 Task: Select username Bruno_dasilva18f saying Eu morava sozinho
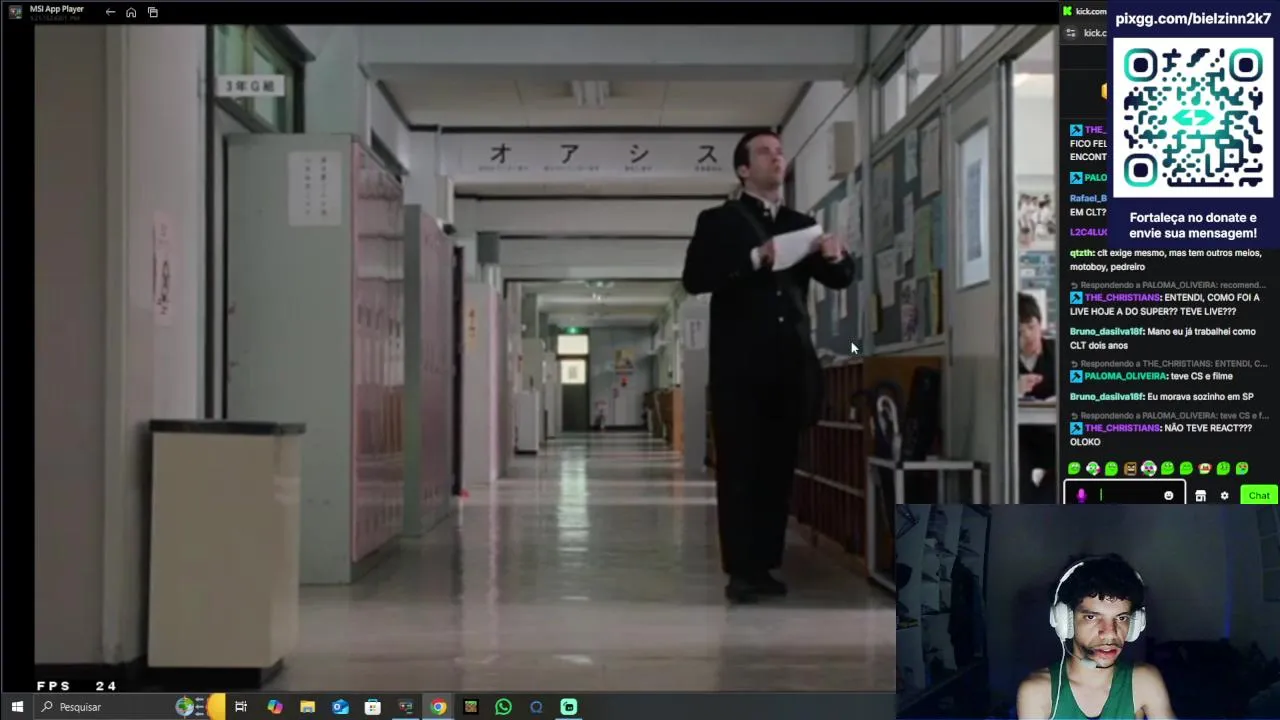(1106, 396)
